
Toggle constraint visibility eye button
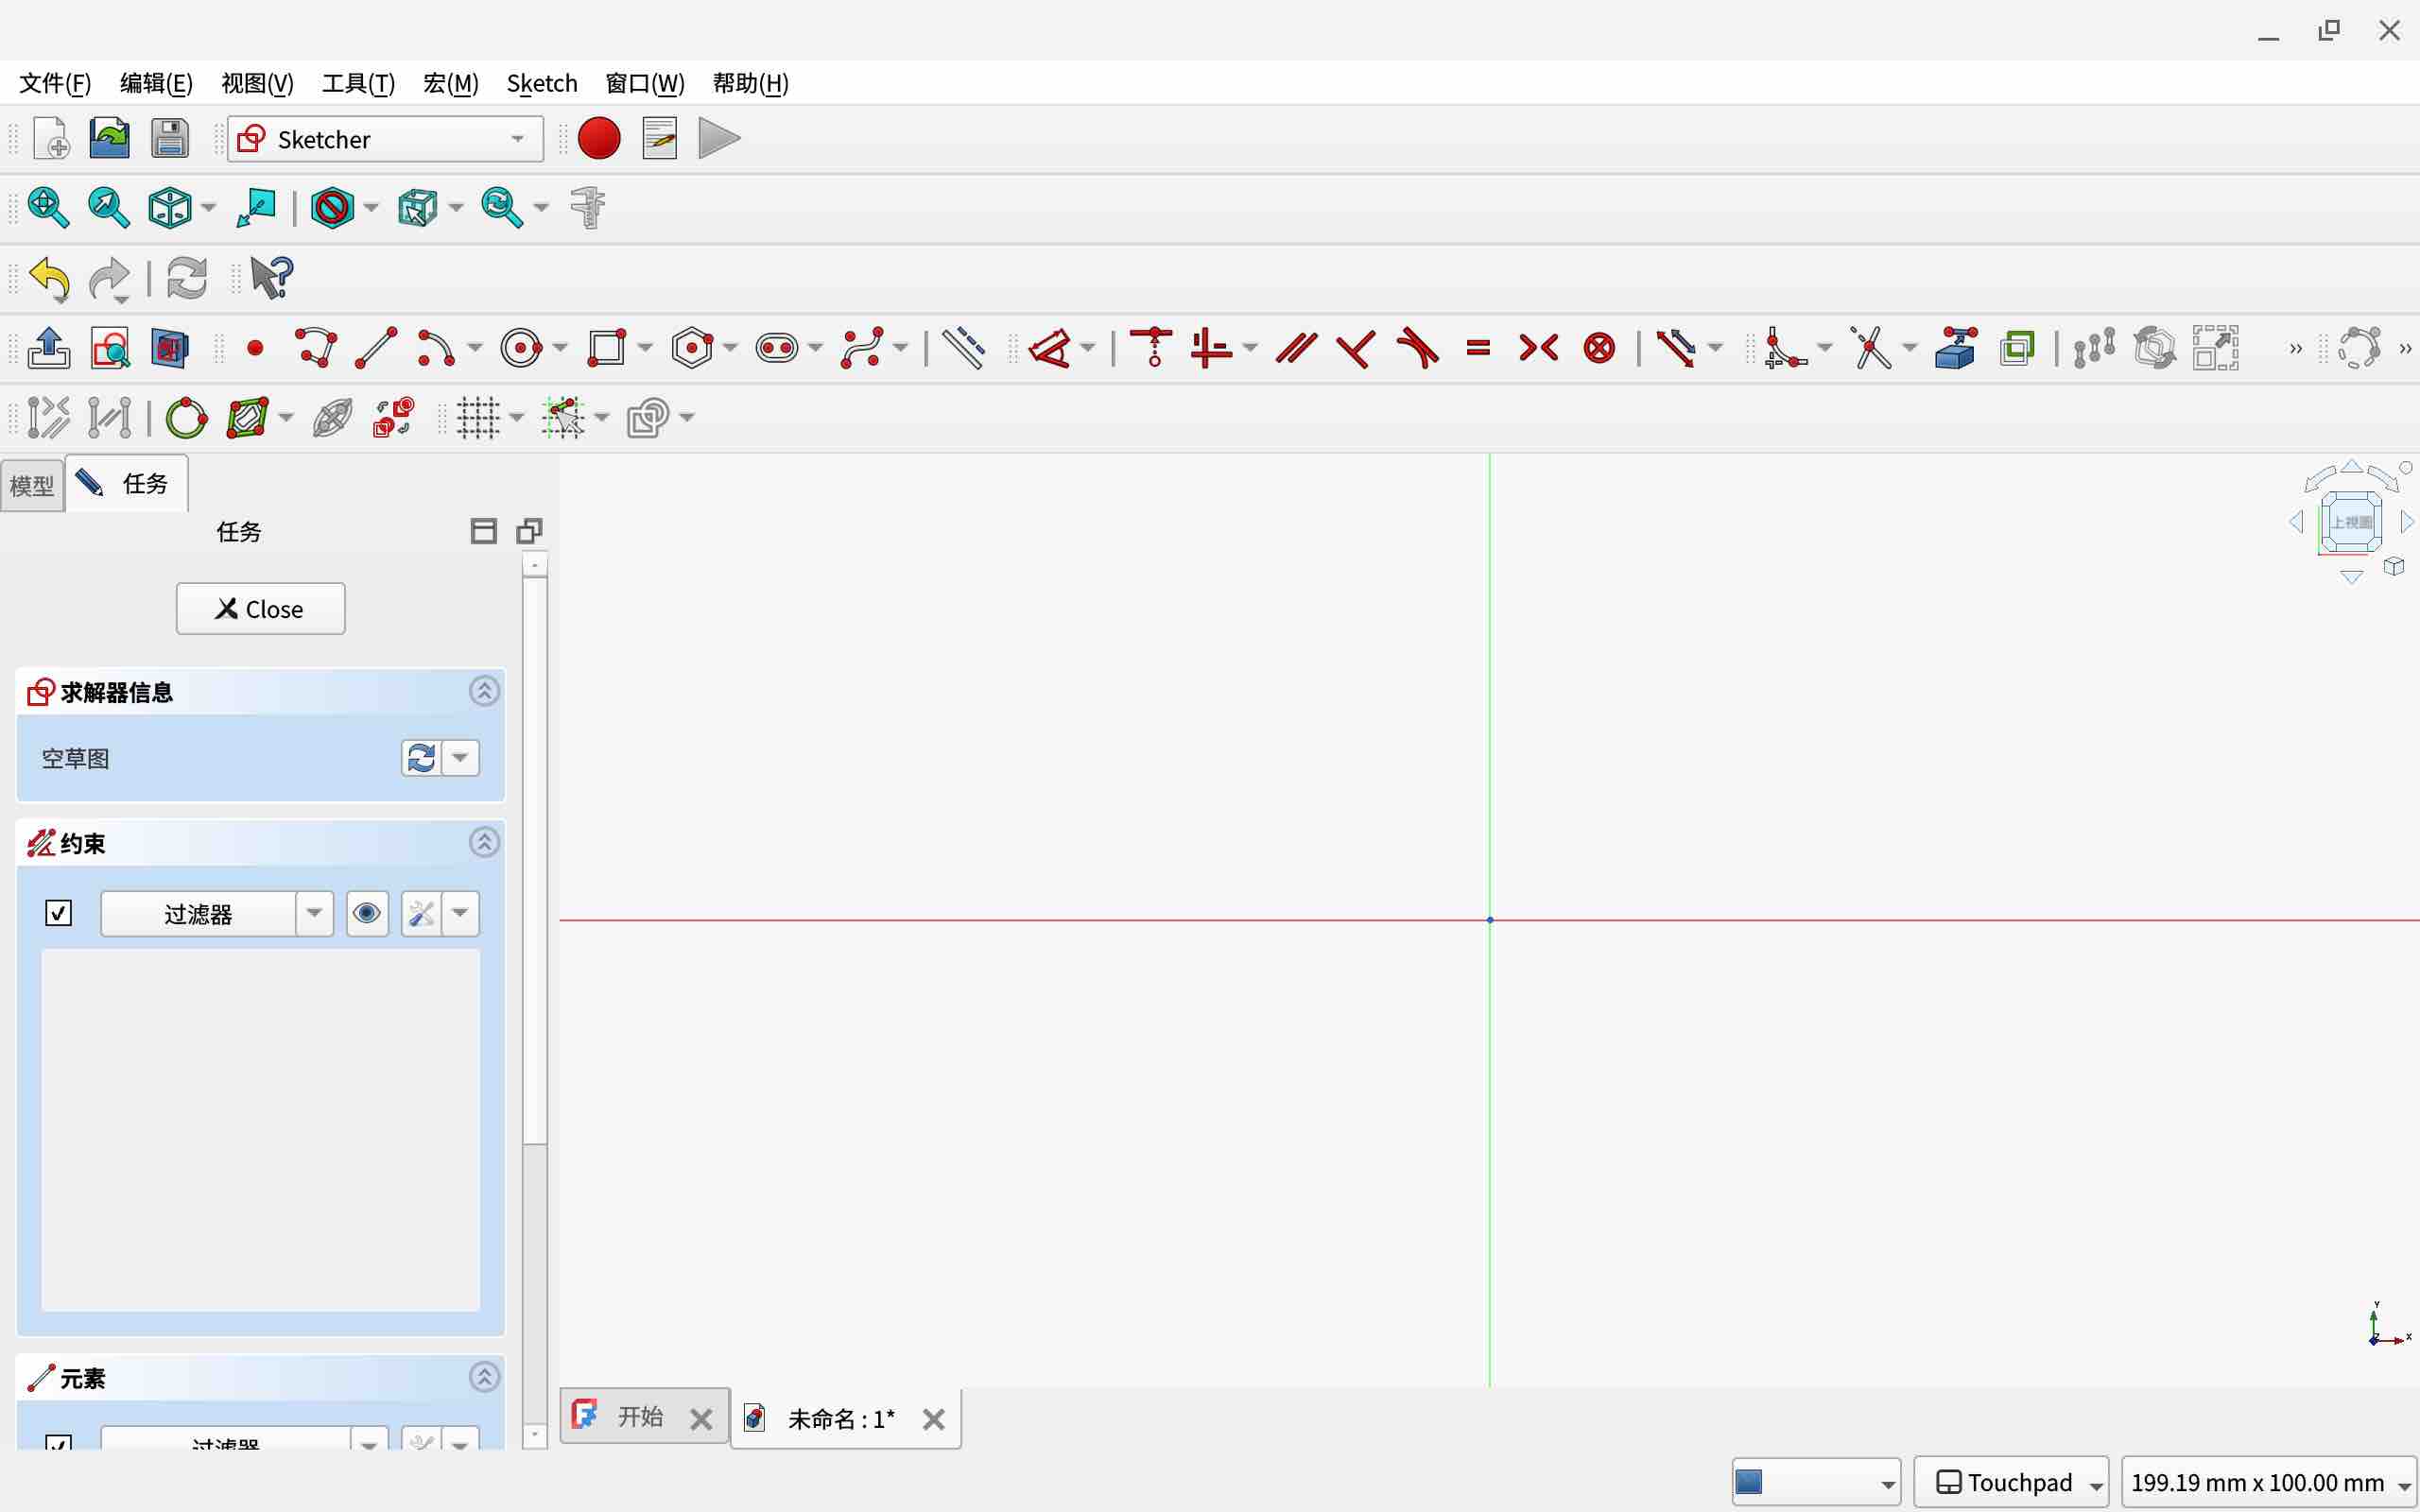(367, 913)
